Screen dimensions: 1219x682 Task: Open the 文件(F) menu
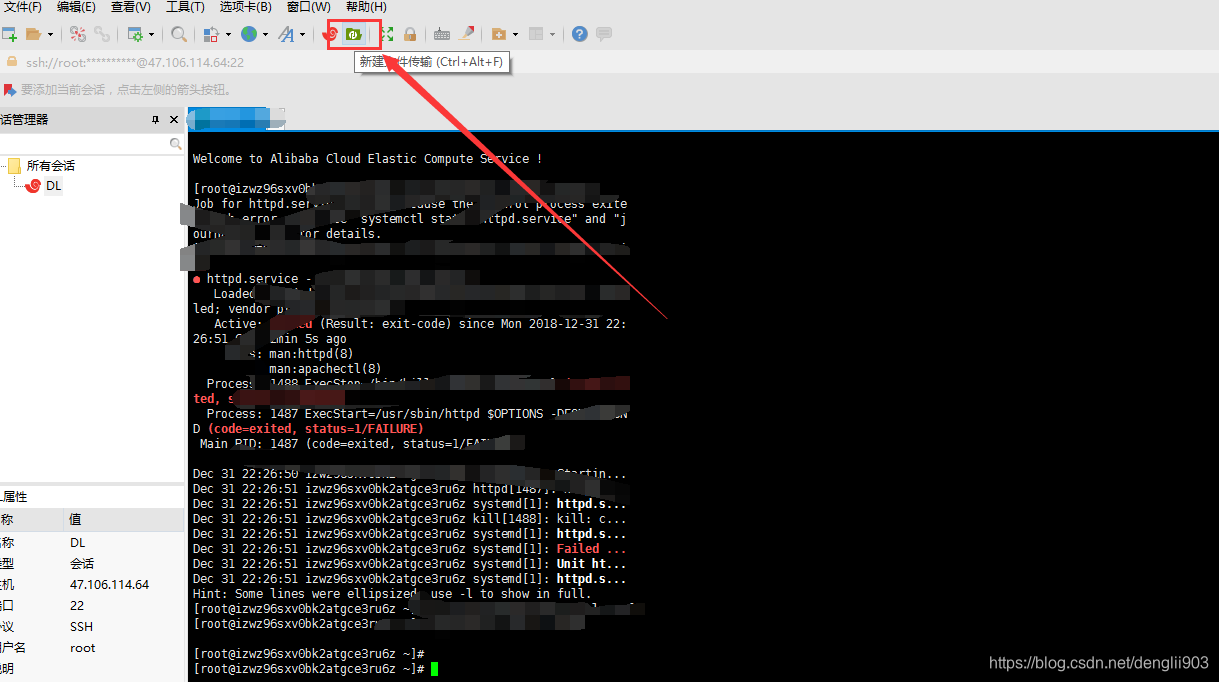[x=21, y=7]
